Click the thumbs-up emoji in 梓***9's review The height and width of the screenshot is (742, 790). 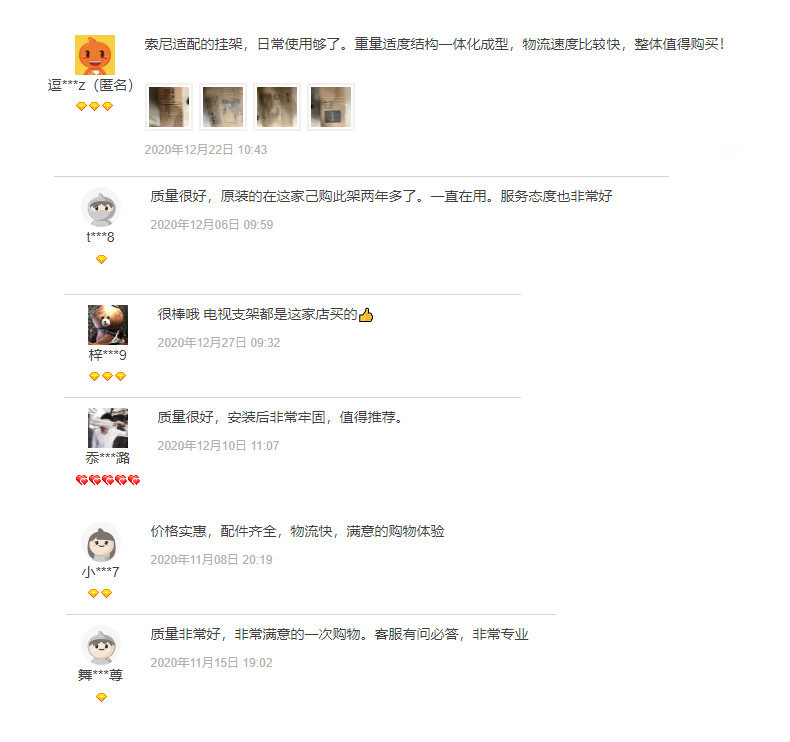[x=366, y=315]
